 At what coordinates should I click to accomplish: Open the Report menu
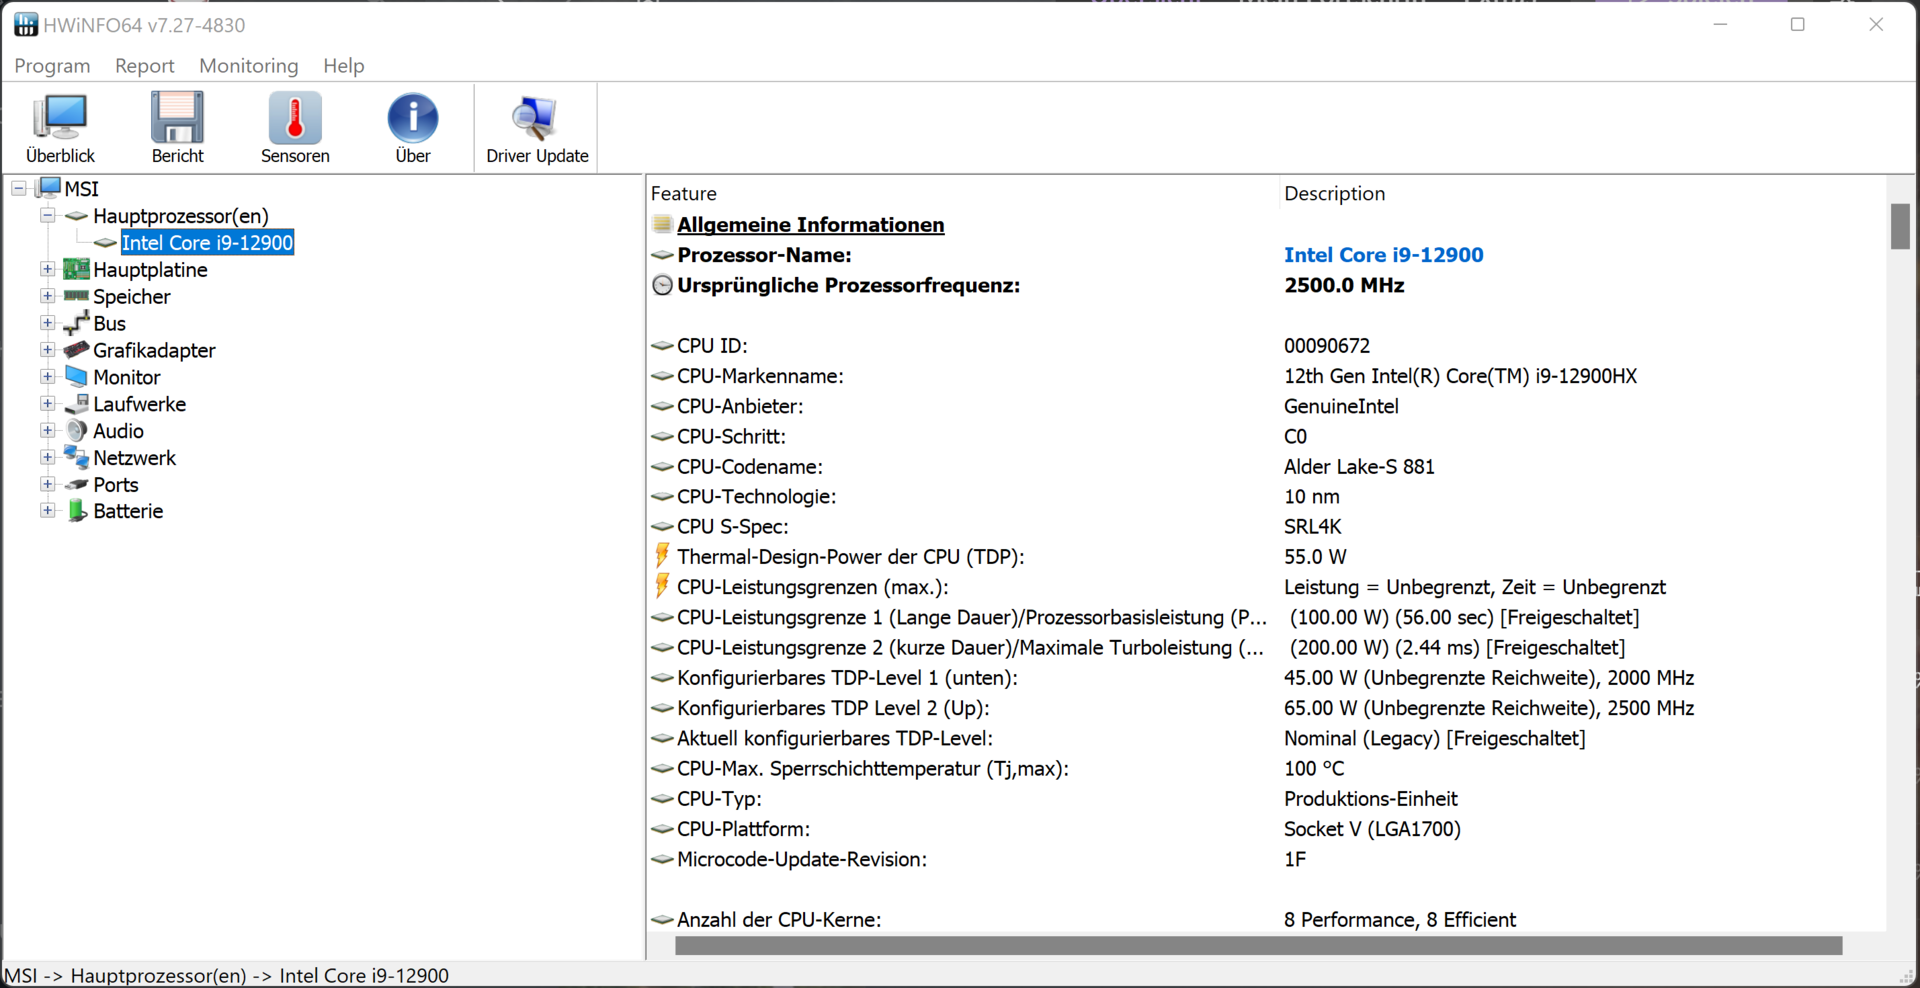pyautogui.click(x=144, y=66)
